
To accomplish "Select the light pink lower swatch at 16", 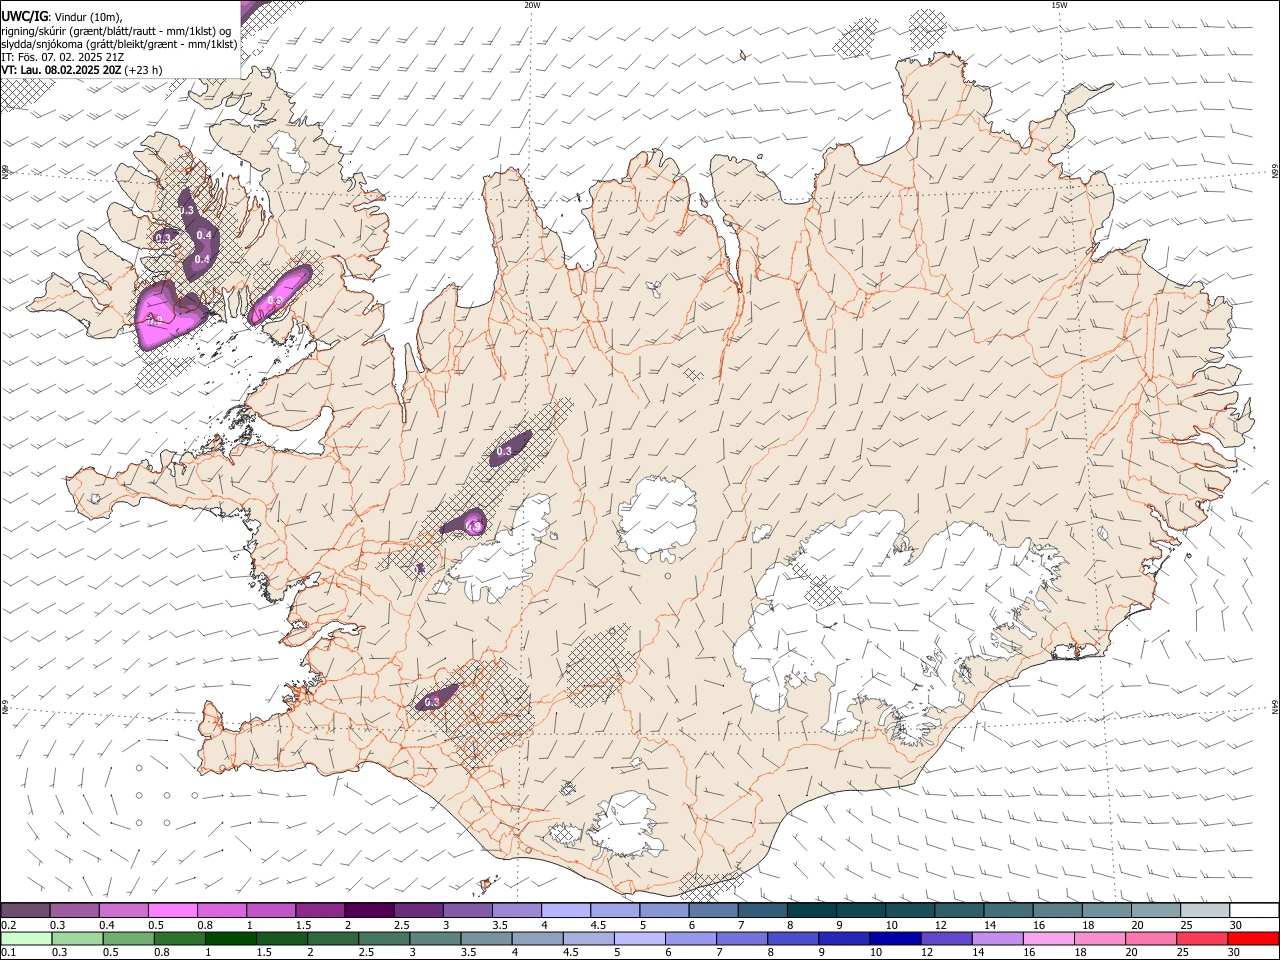I will pyautogui.click(x=1049, y=939).
